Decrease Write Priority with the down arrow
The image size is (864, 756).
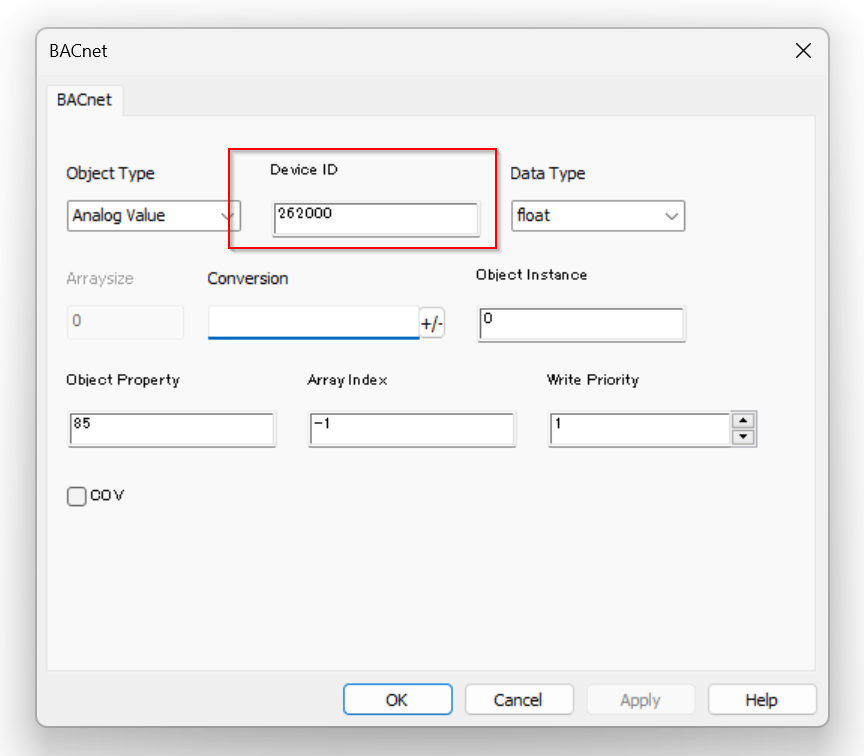click(x=743, y=437)
